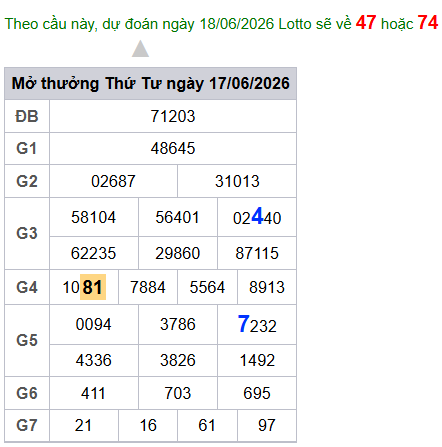Click G5 number 0094

[x=93, y=324]
